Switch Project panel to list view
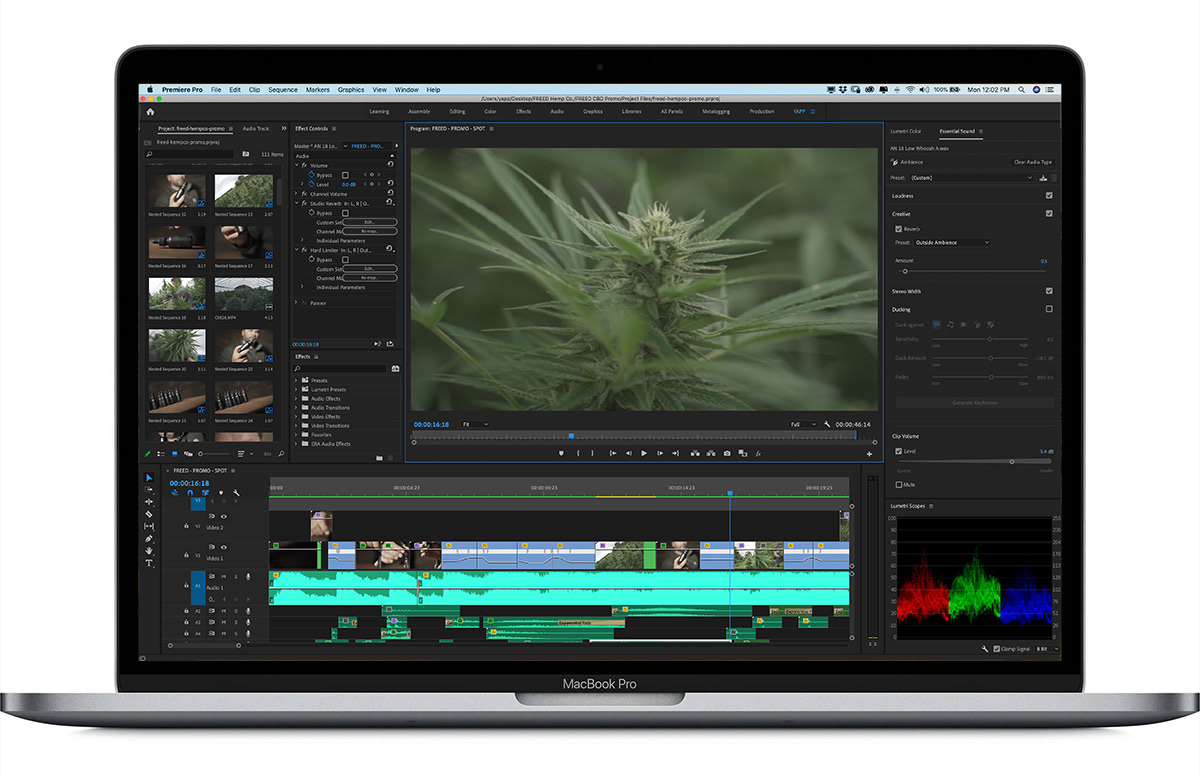Viewport: 1200px width, 777px height. click(161, 454)
